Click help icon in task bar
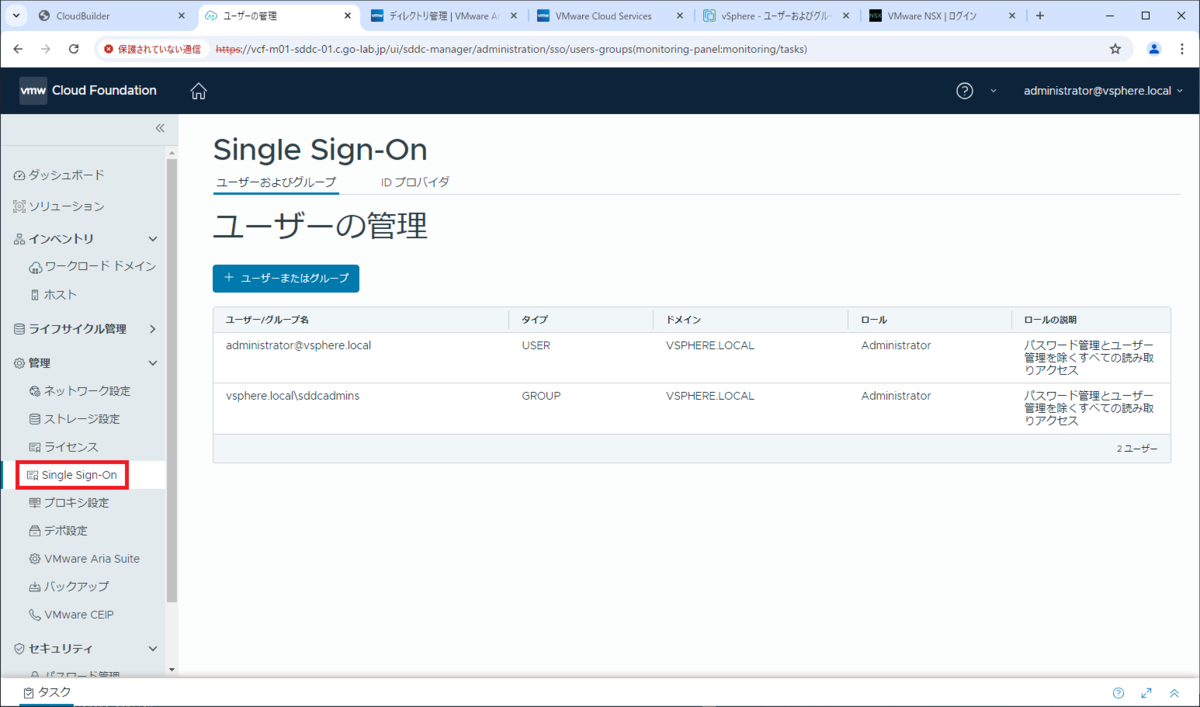Screen dimensions: 1200x707 (1118, 693)
